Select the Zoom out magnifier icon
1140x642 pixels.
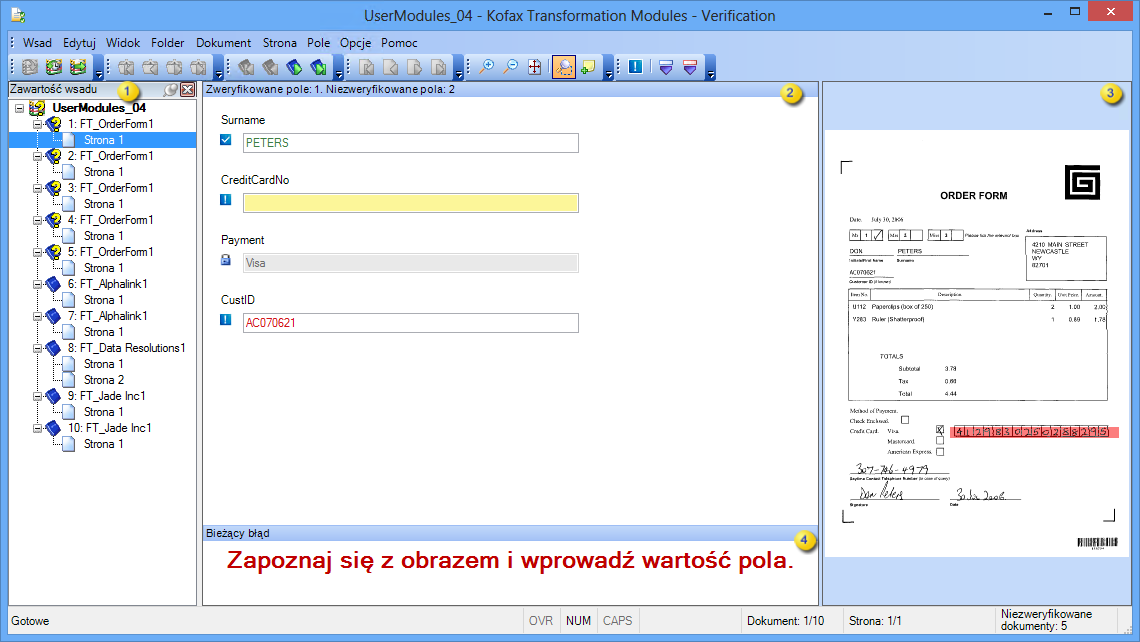511,67
